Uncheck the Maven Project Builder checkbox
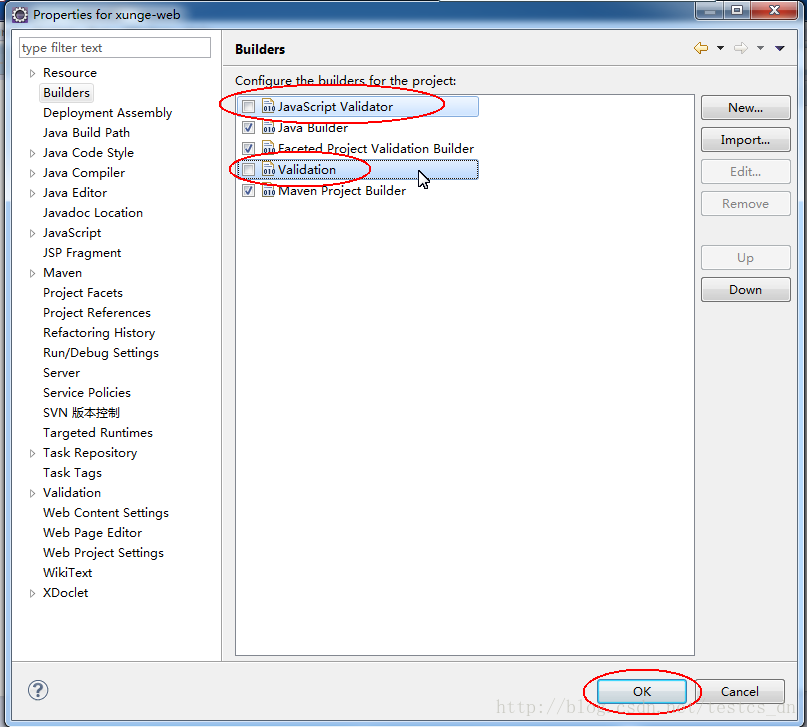This screenshot has height=727, width=807. 249,191
